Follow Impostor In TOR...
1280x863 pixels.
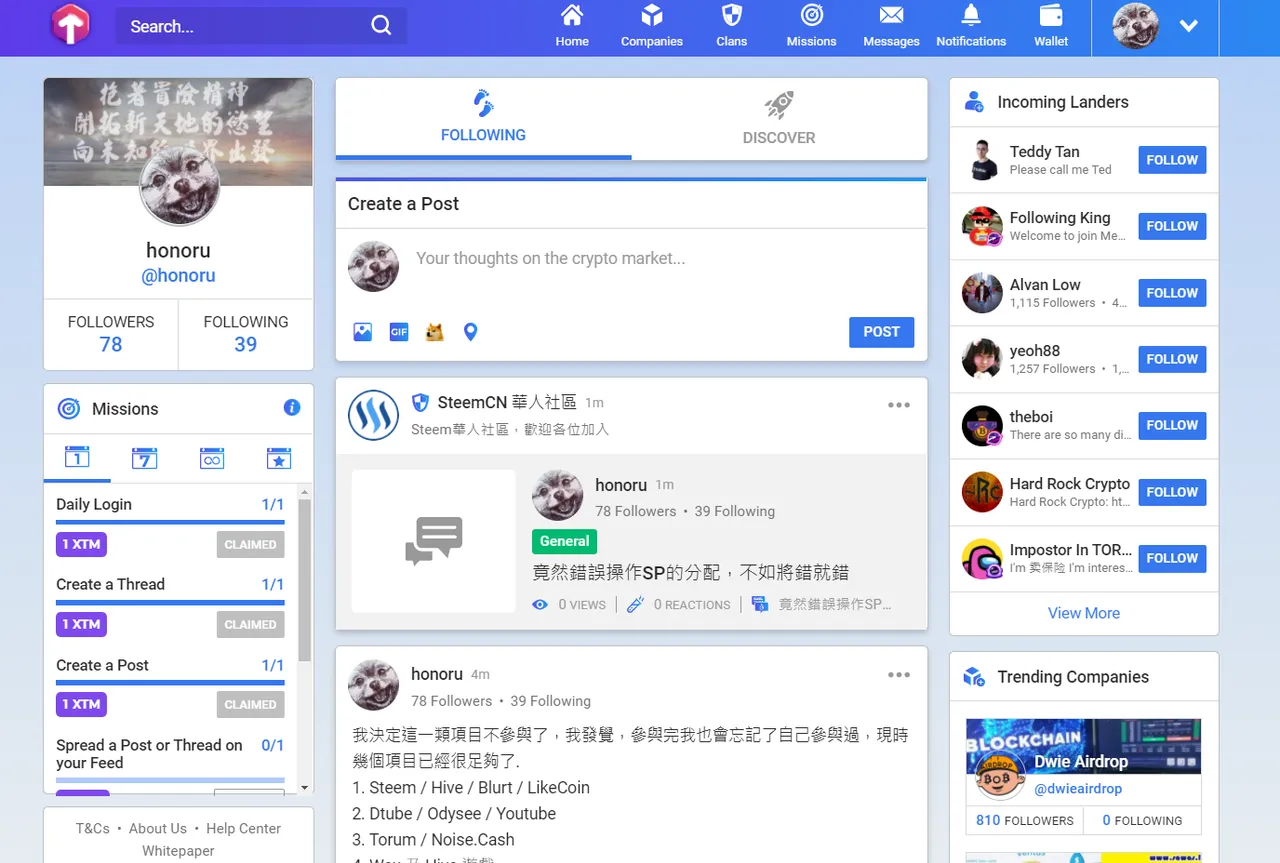pyautogui.click(x=1172, y=558)
